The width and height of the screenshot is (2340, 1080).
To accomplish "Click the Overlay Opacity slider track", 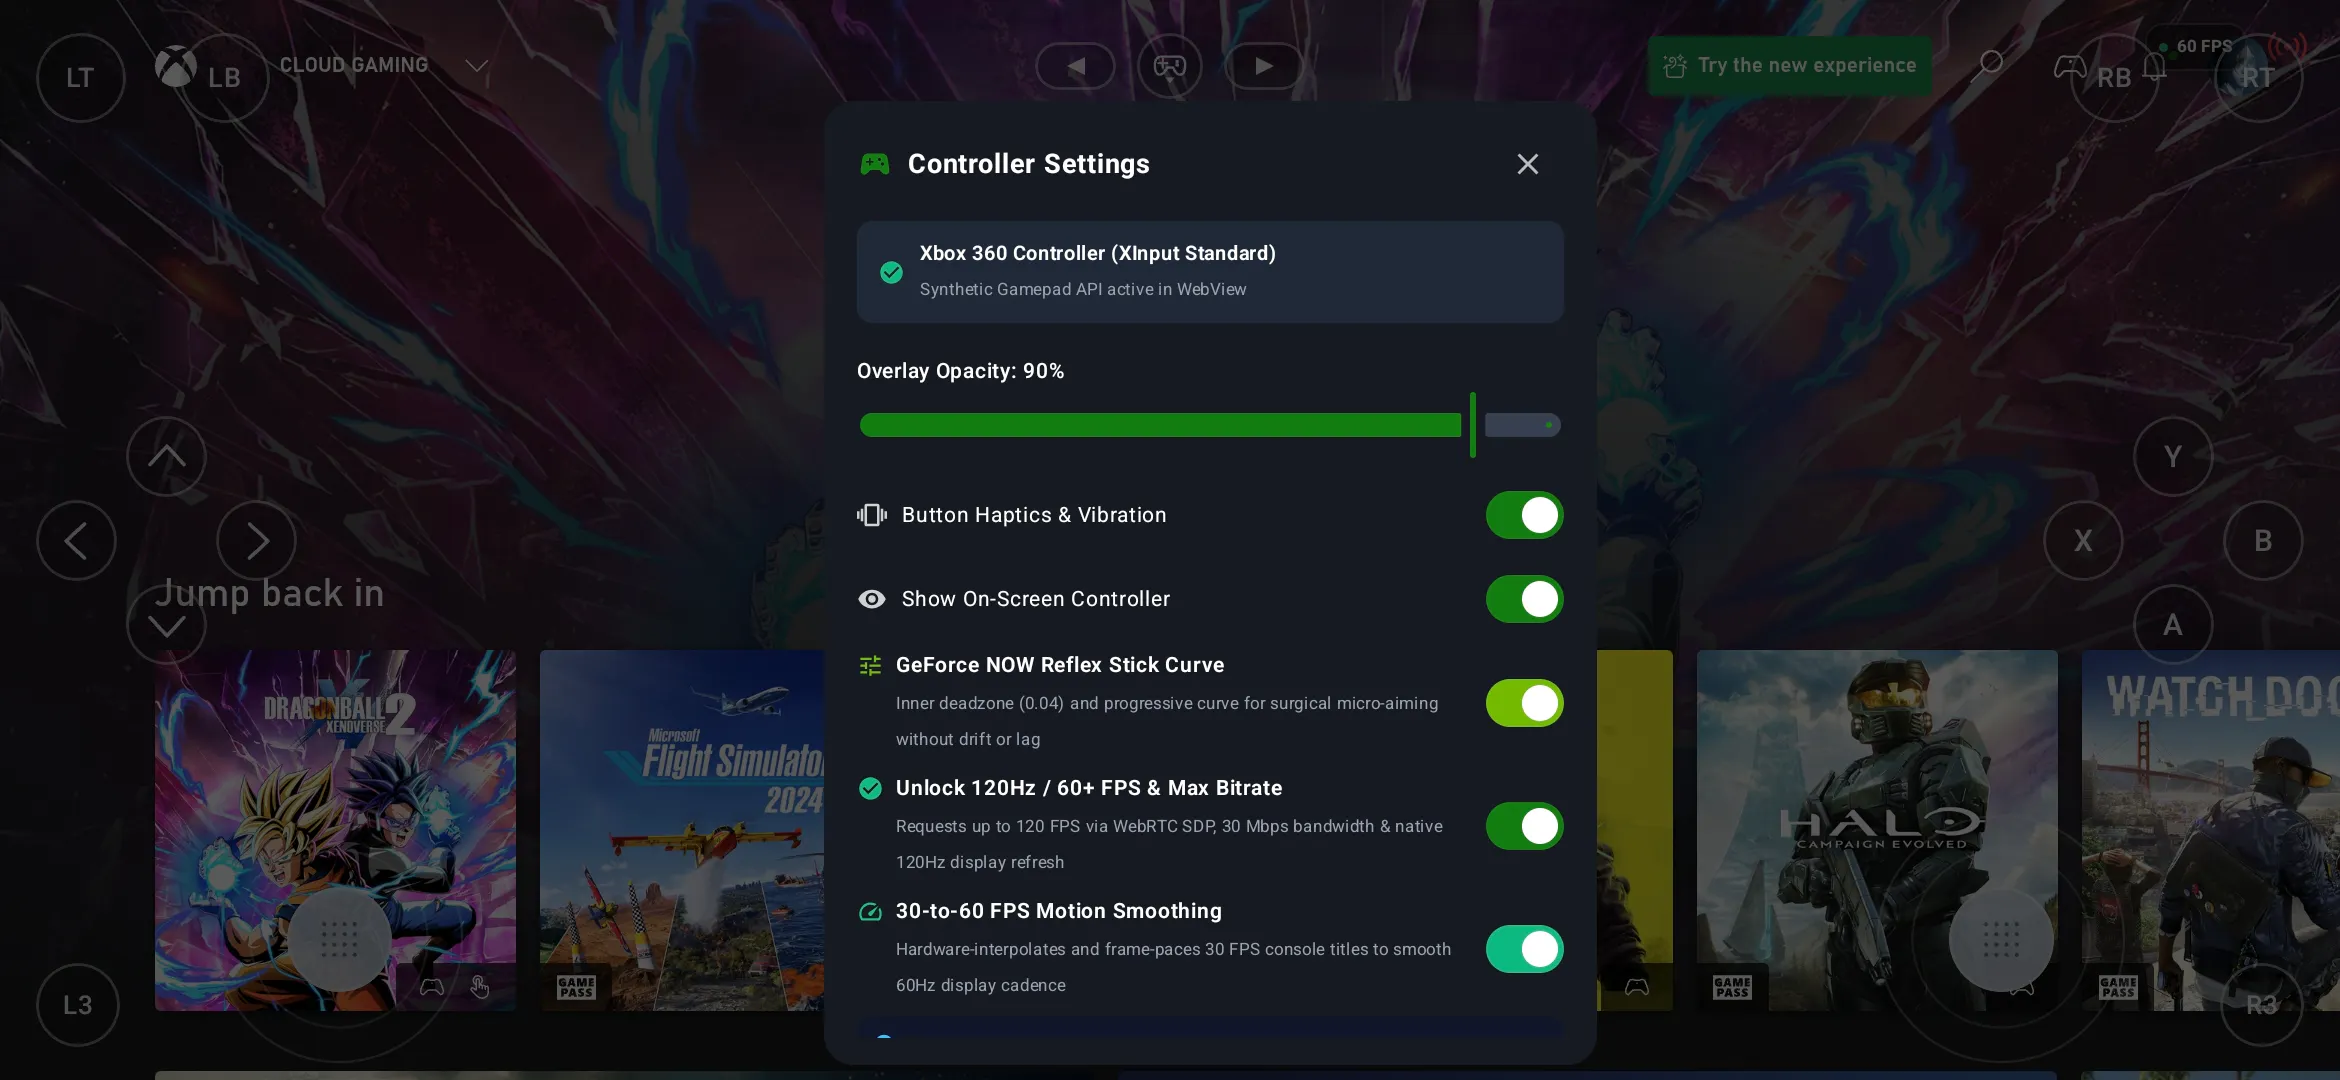I will (x=1210, y=425).
